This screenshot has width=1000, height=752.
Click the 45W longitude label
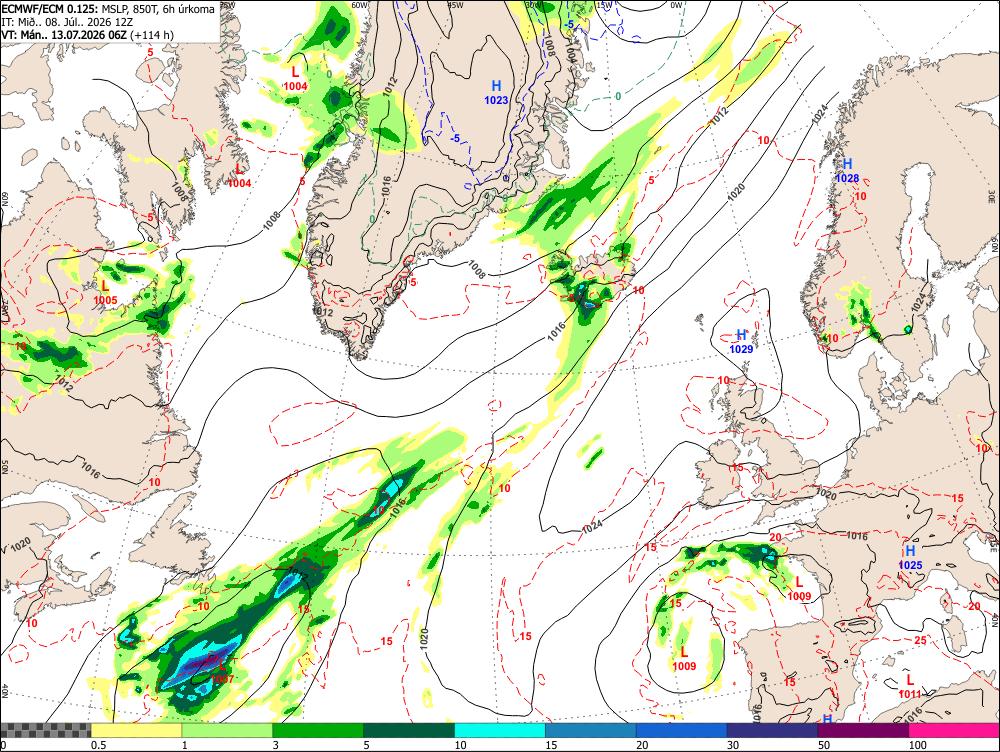point(455,5)
